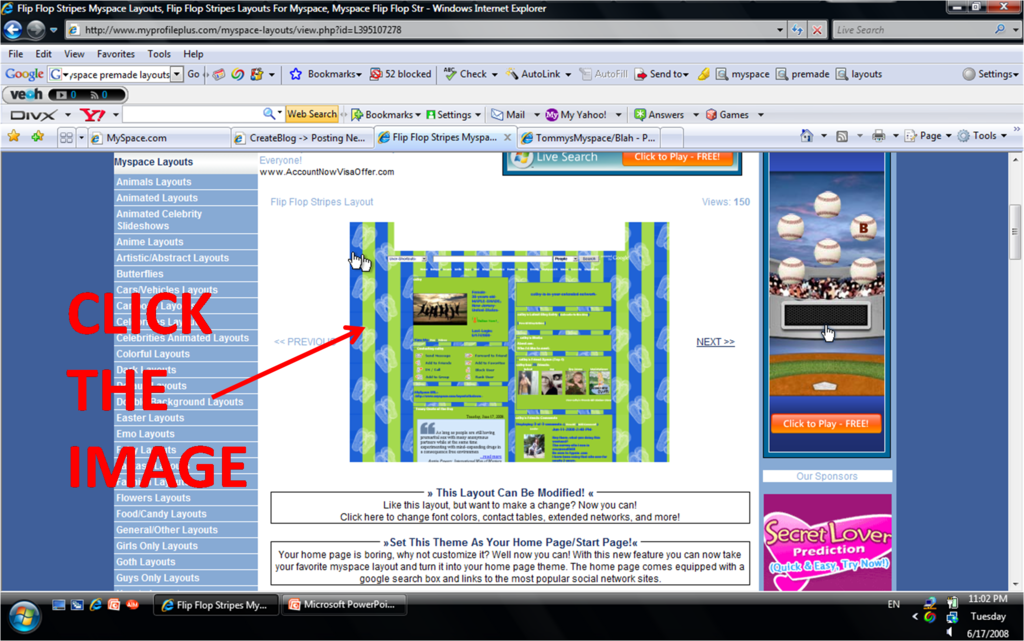Open Google Bookmarks star menu
Viewport: 1024px width, 641px height.
tap(325, 74)
